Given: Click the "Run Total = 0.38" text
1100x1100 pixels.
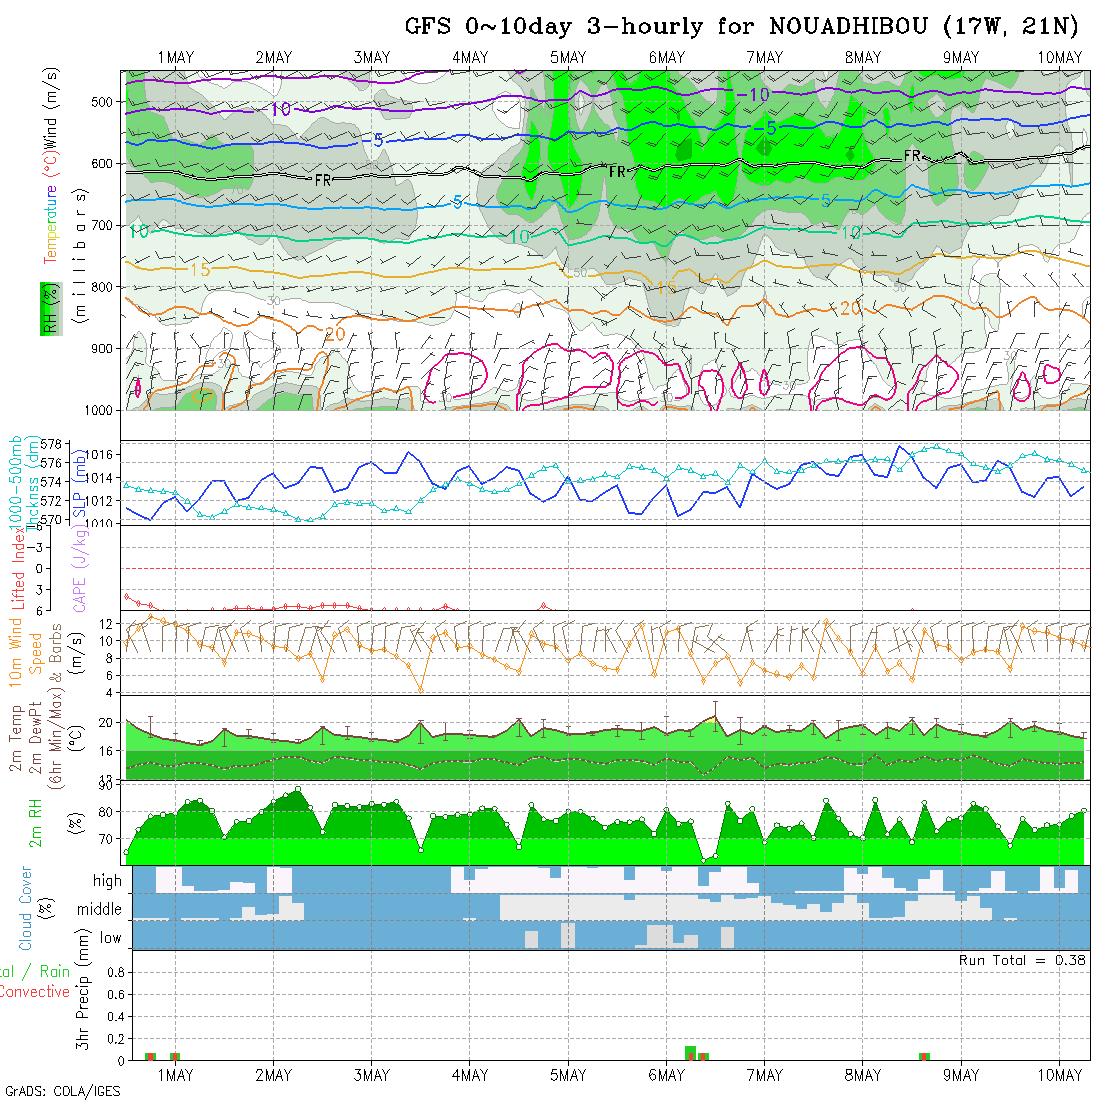Looking at the screenshot, I should tap(1022, 960).
